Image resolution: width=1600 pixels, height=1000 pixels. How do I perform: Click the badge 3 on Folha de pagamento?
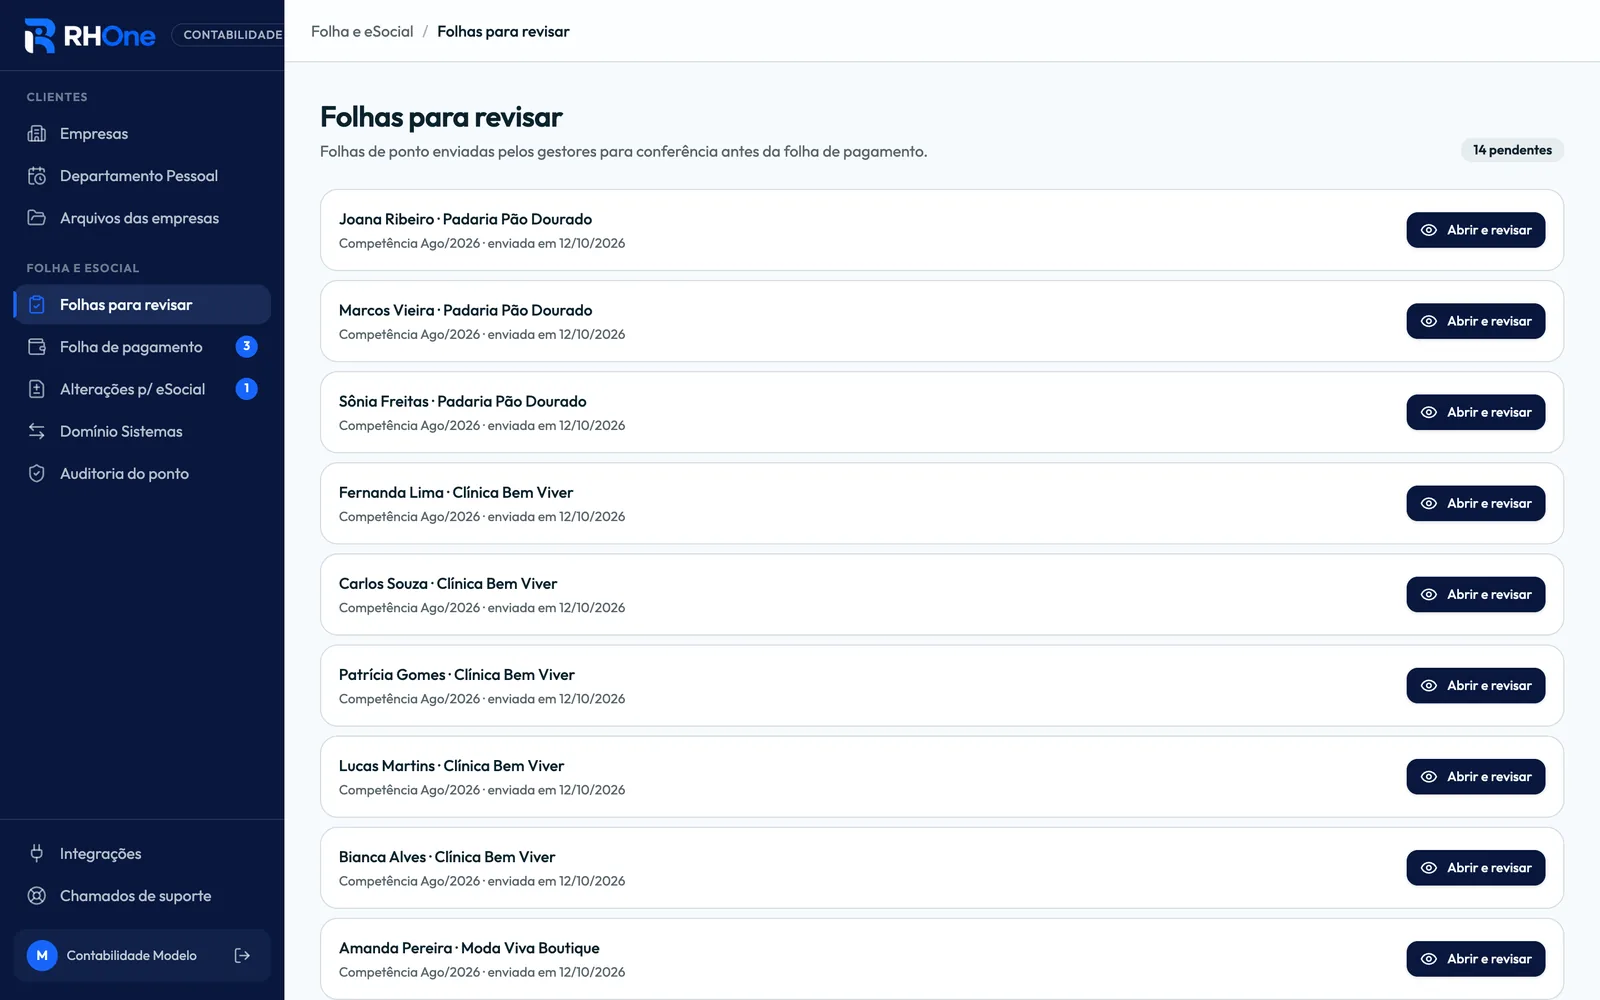point(247,347)
